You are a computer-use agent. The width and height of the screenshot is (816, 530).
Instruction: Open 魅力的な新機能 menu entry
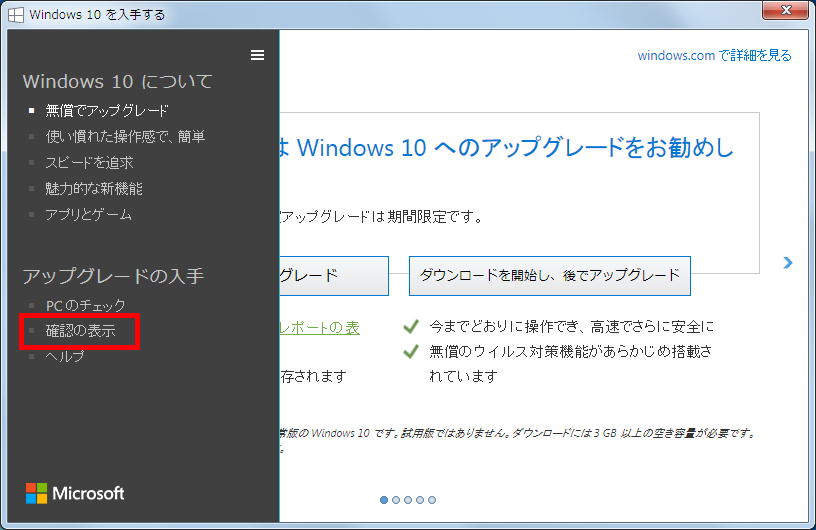[x=94, y=188]
